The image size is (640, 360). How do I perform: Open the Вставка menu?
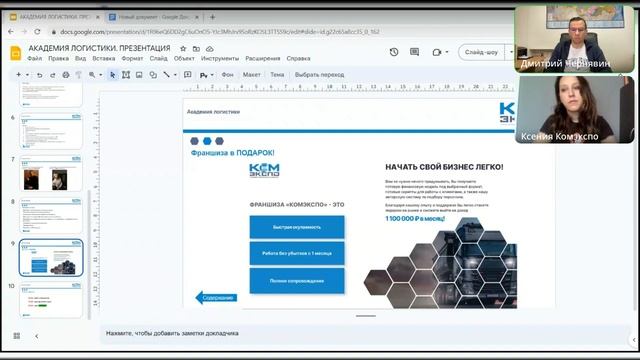tap(104, 58)
